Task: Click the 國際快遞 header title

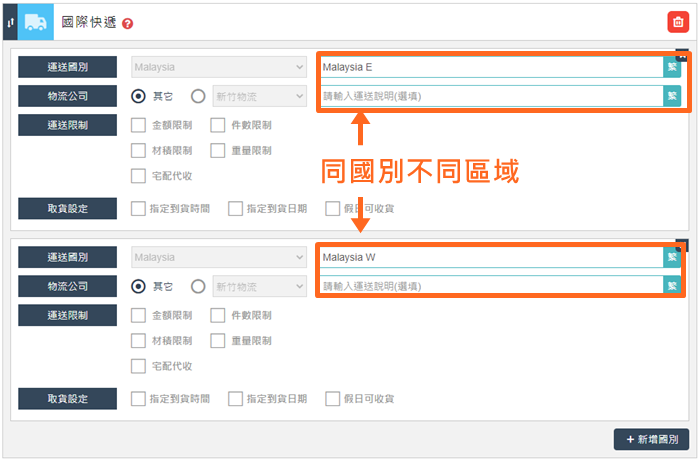Action: point(88,22)
